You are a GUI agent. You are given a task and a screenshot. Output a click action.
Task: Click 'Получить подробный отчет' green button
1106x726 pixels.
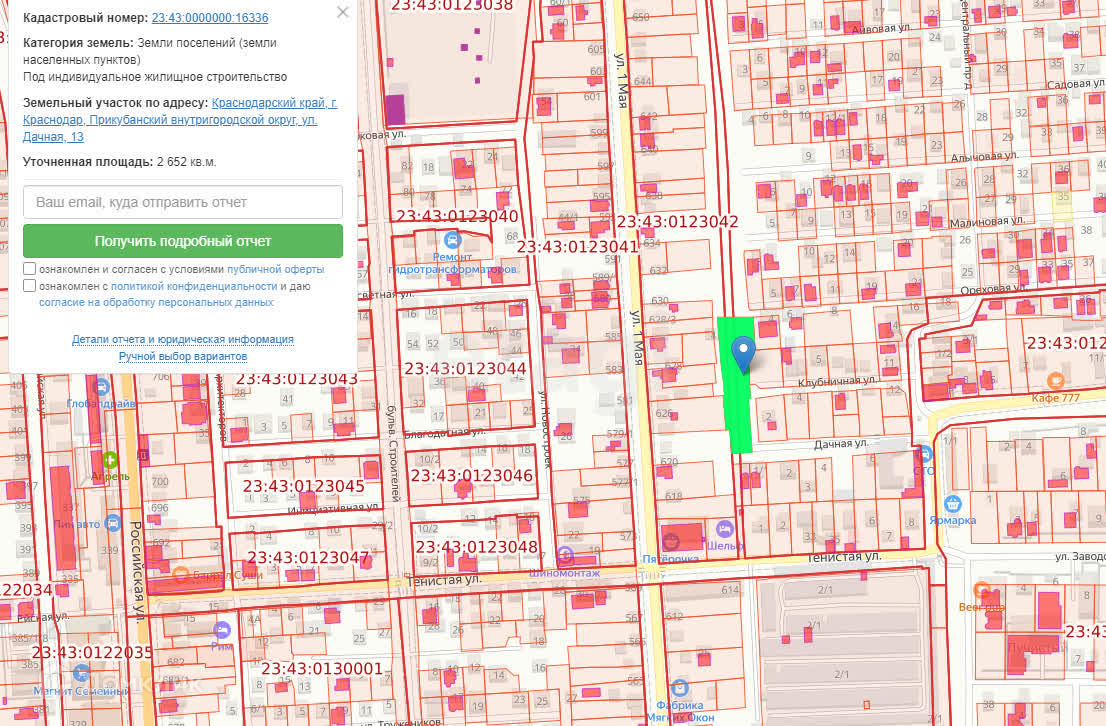point(183,241)
